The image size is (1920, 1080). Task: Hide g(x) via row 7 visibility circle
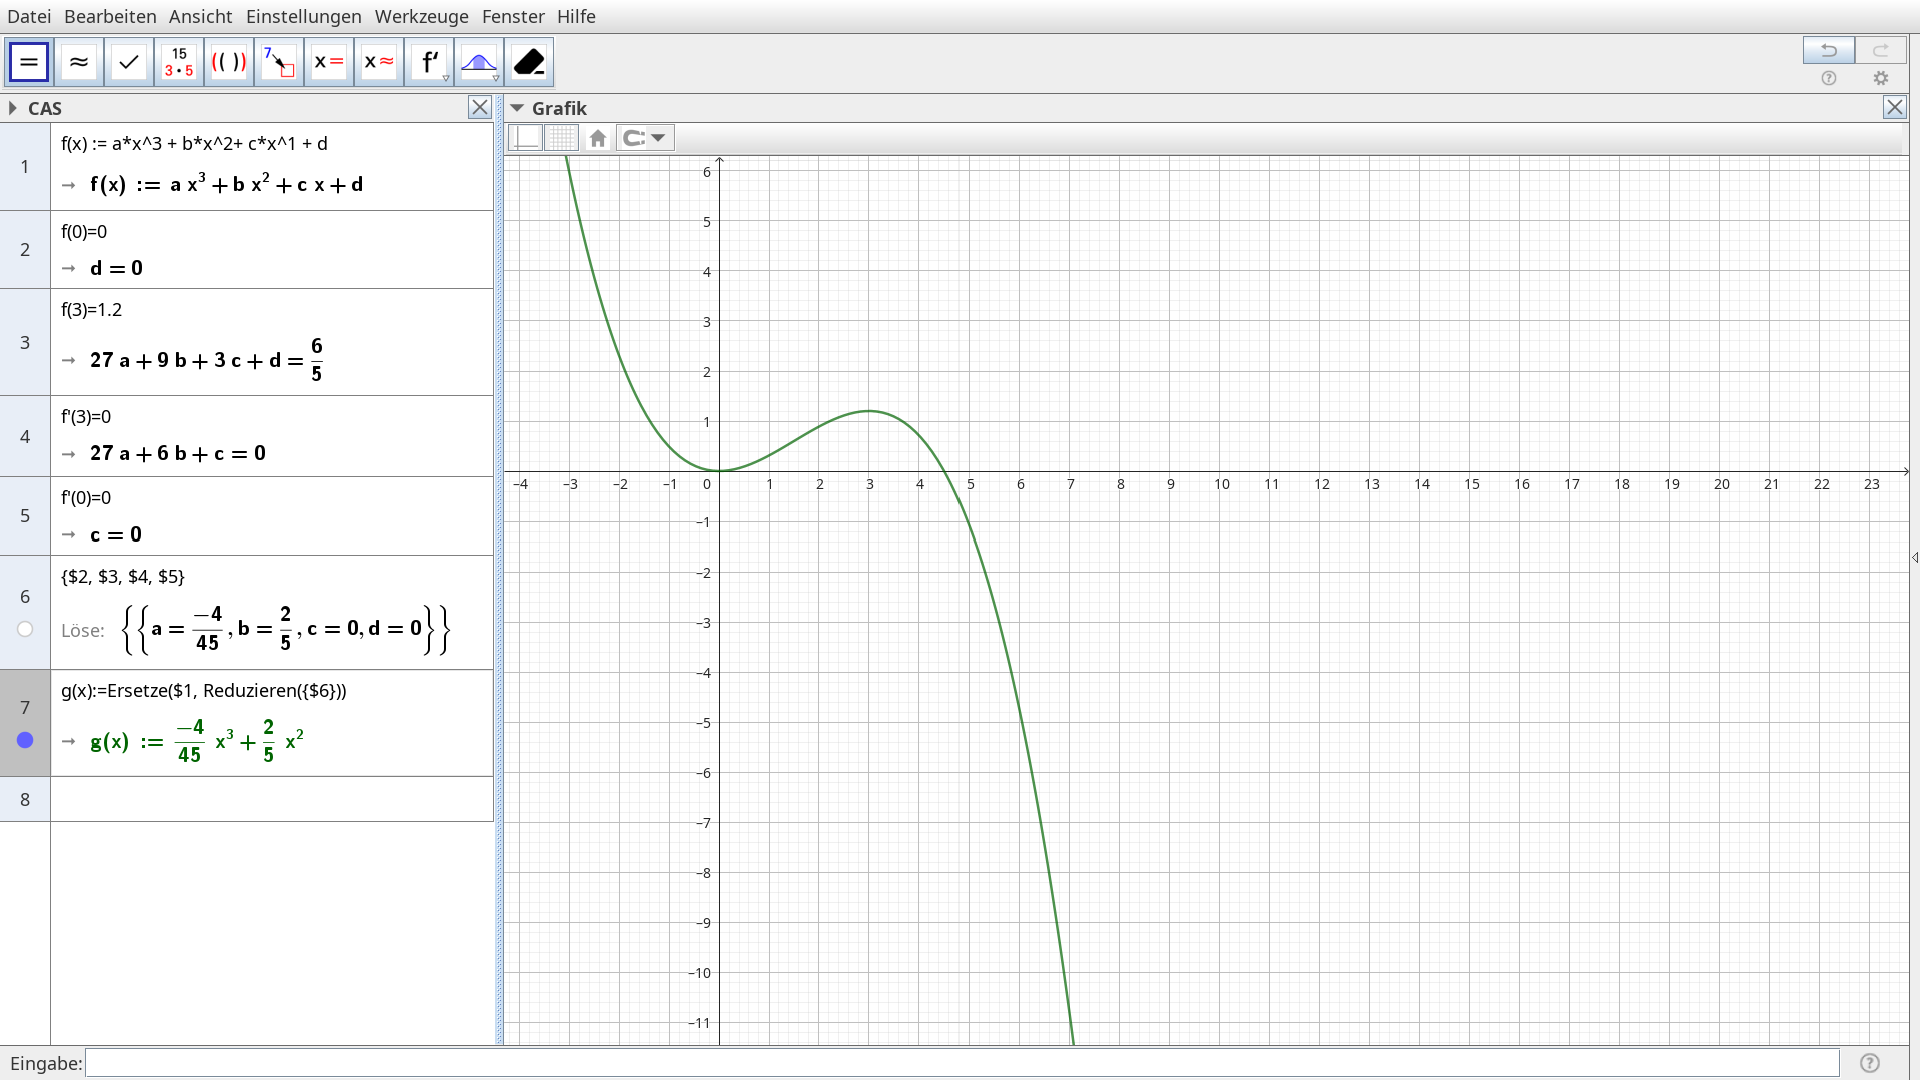coord(25,740)
